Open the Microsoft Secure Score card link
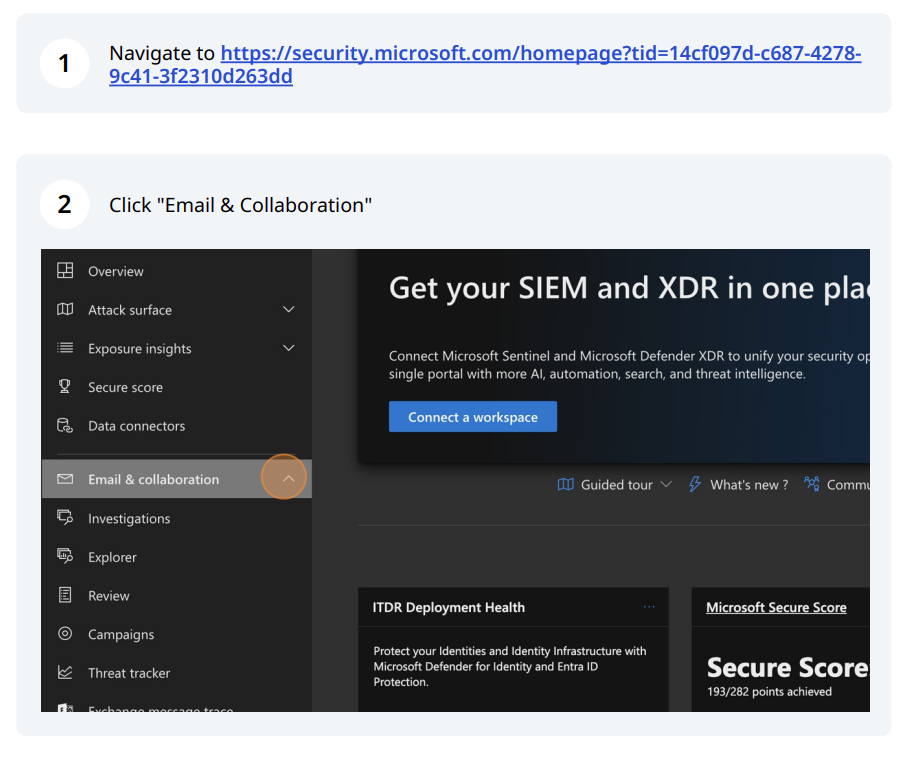Viewport: 920px width, 762px height. [776, 607]
